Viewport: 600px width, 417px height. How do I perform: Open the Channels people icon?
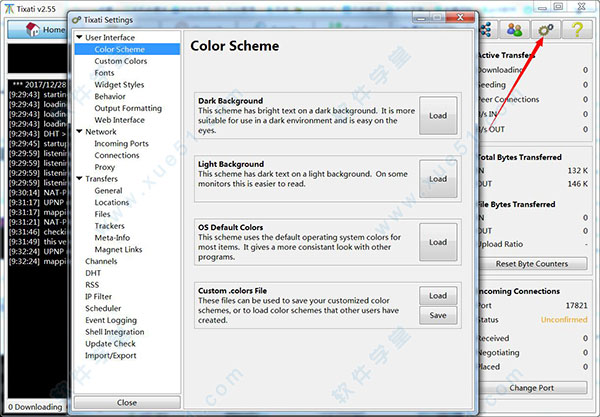pos(516,31)
